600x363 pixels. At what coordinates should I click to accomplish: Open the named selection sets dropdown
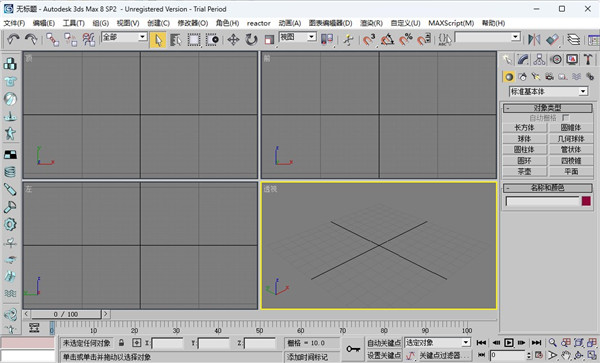pyautogui.click(x=488, y=37)
